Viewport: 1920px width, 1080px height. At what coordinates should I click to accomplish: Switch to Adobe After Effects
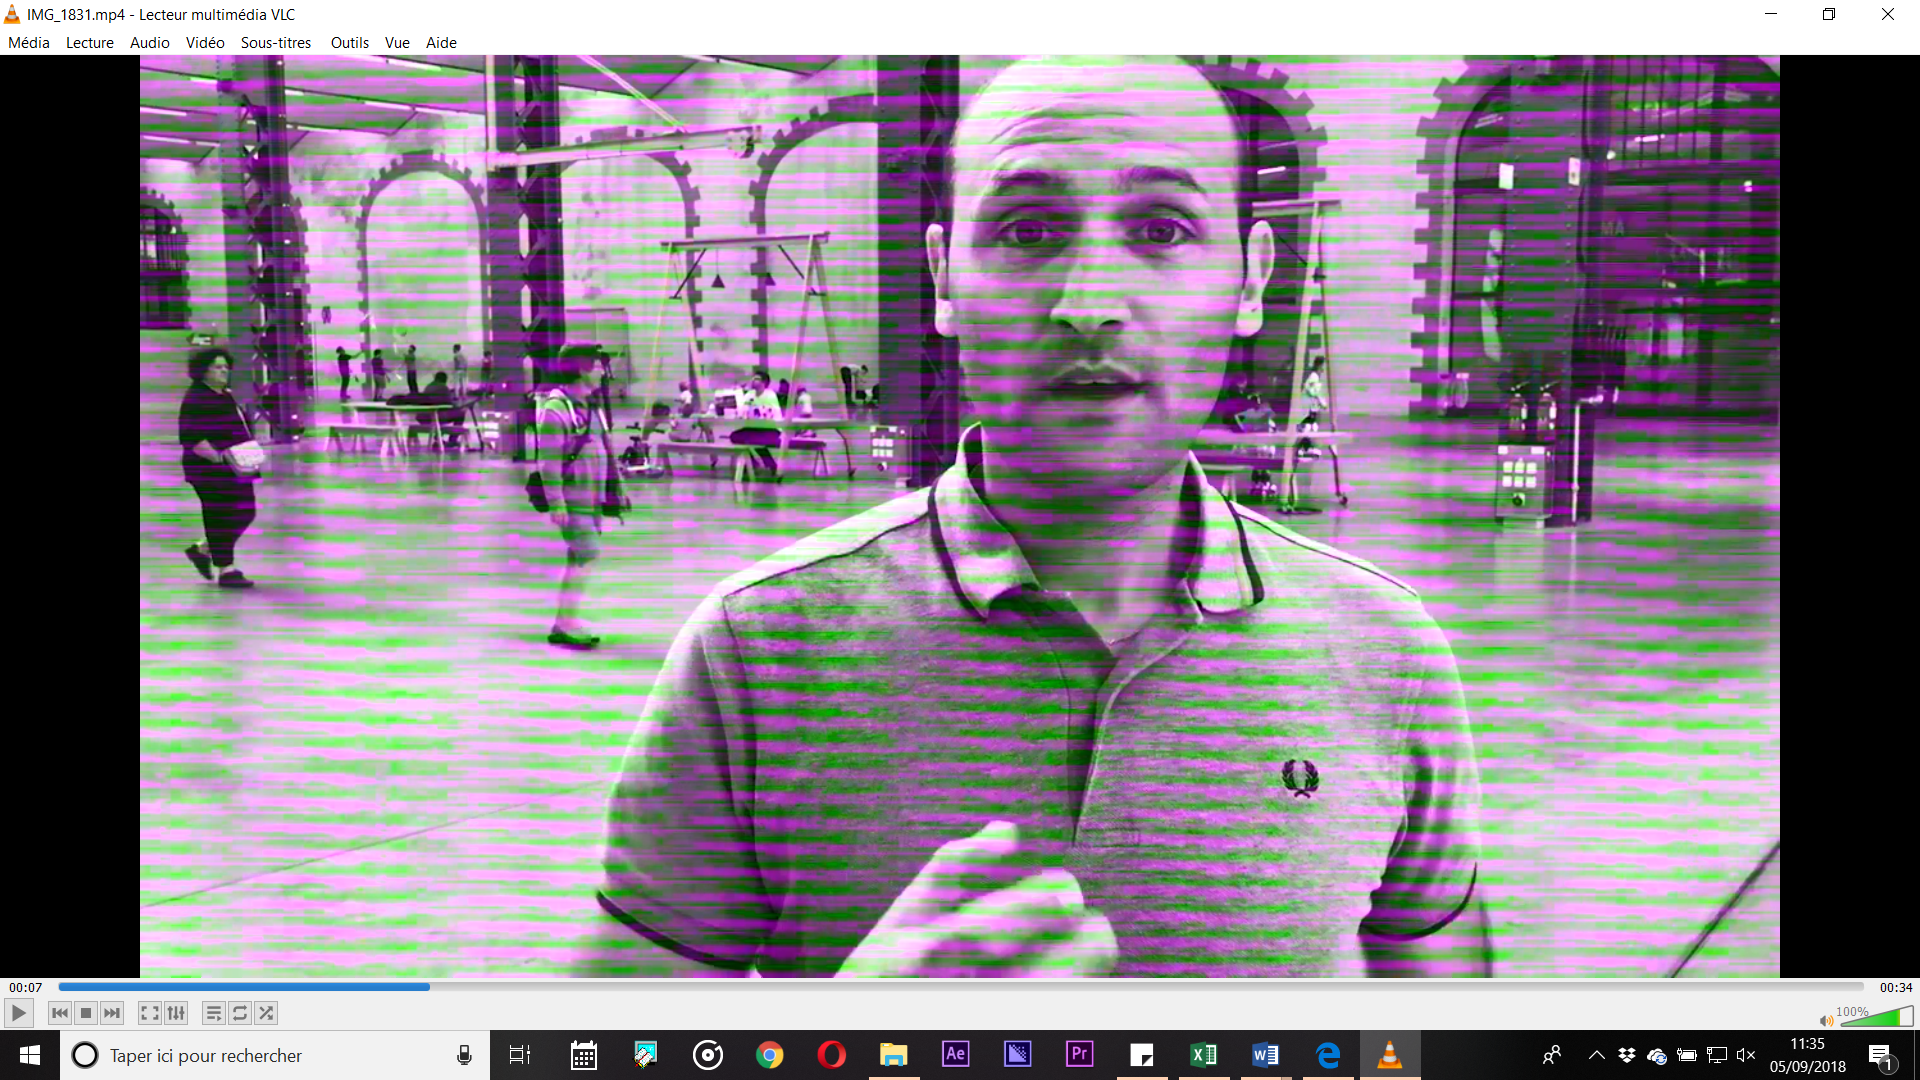[x=956, y=1055]
